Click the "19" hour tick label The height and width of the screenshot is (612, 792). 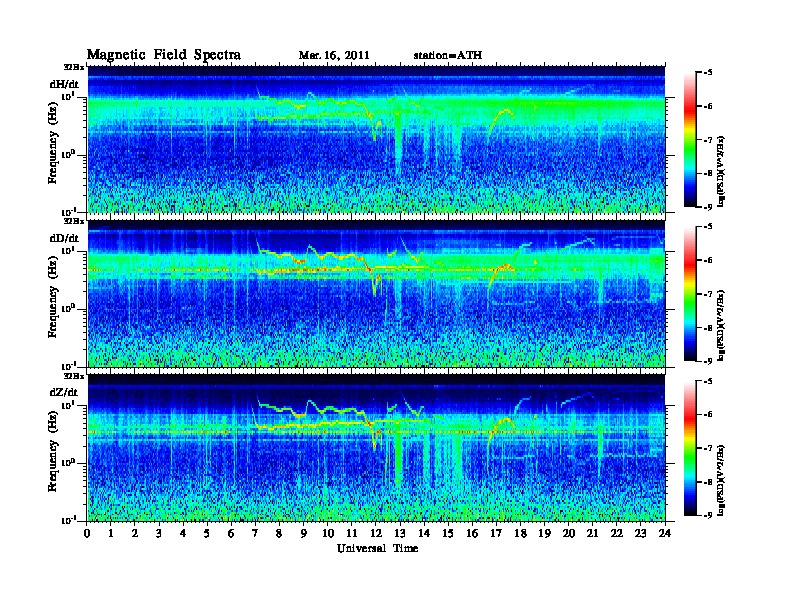click(x=544, y=533)
